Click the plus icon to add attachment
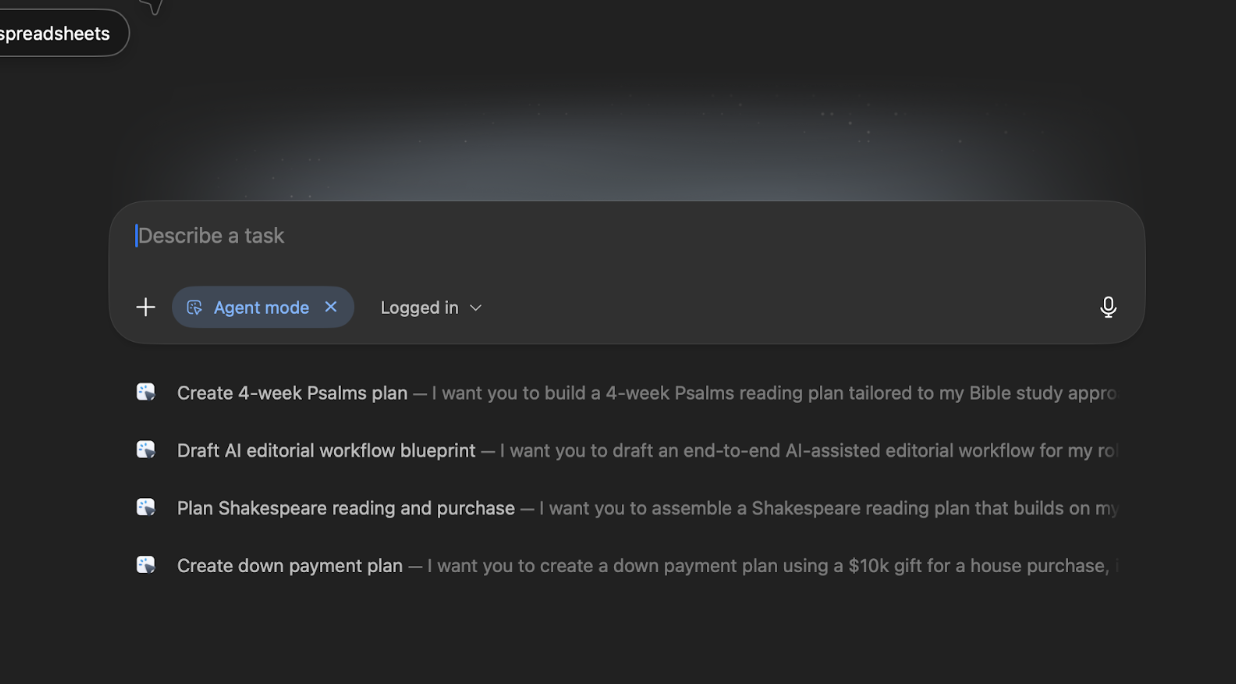 [x=145, y=307]
